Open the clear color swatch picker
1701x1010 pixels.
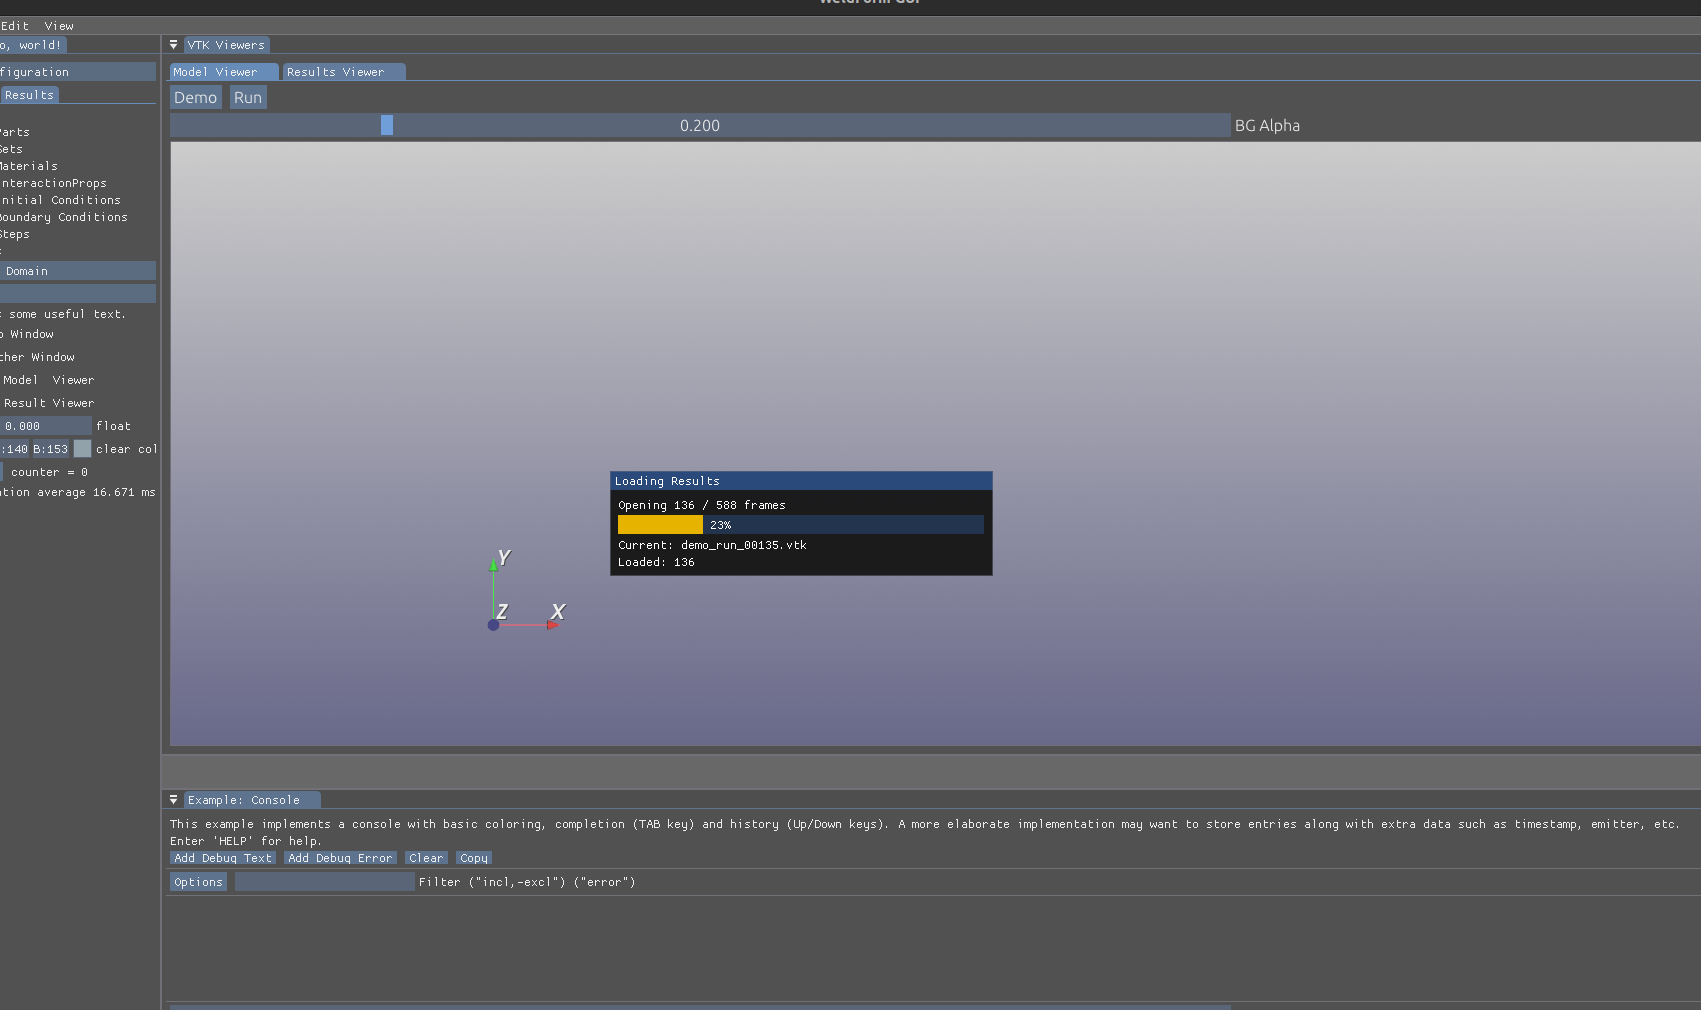click(x=82, y=449)
